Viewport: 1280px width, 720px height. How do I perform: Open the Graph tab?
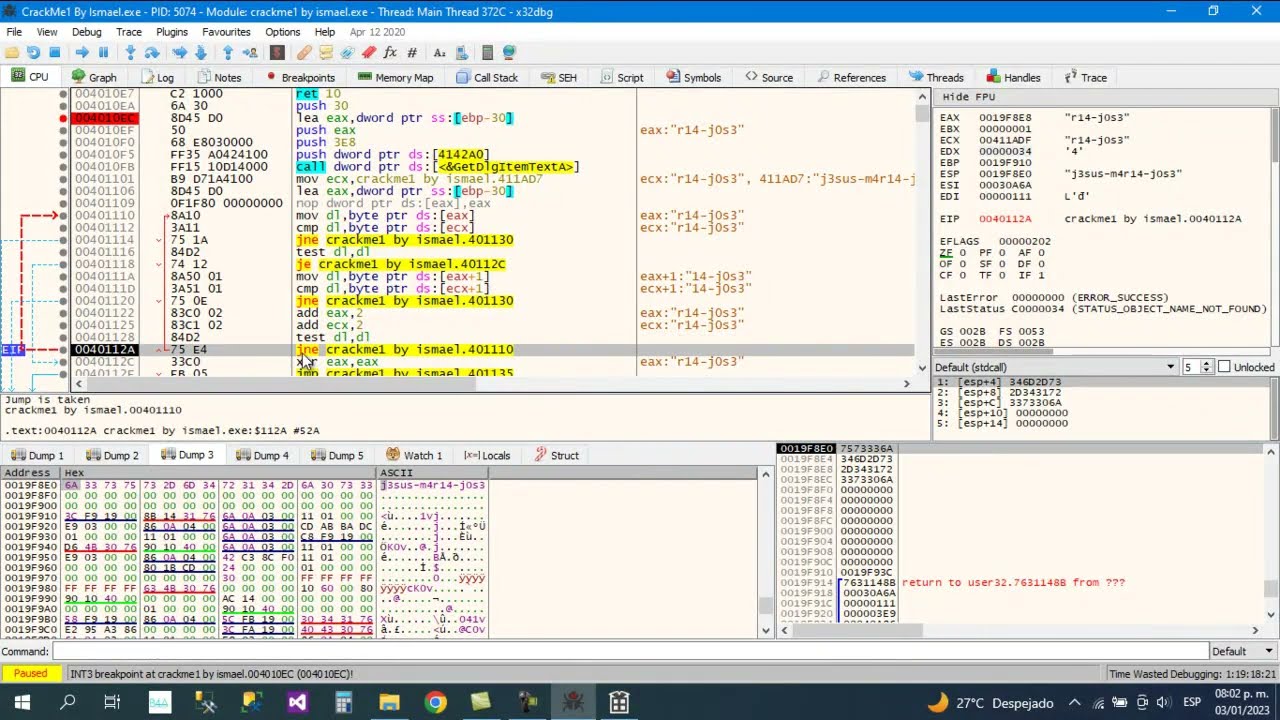point(94,77)
